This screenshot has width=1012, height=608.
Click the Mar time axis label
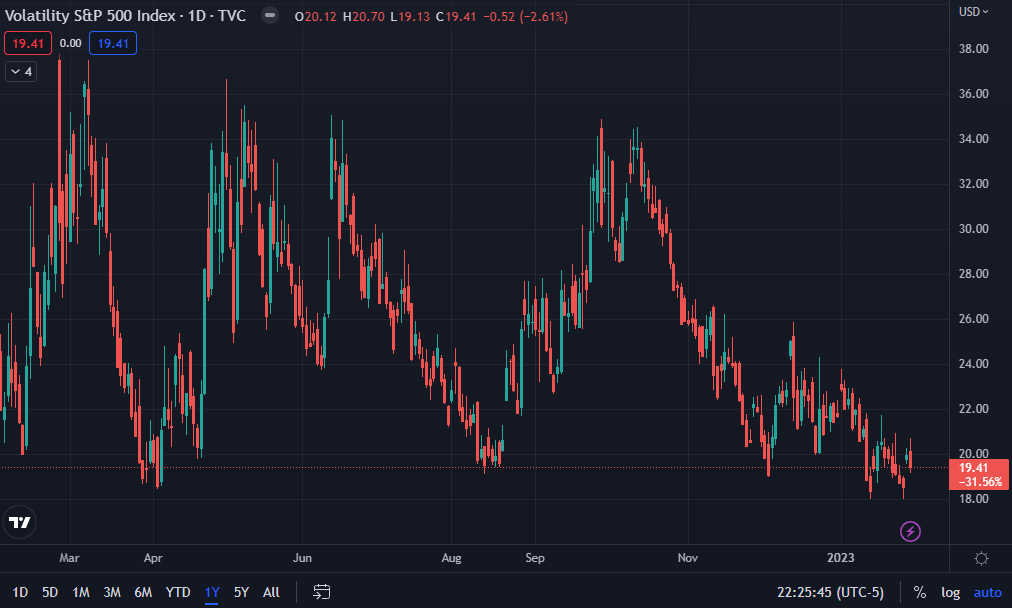click(69, 558)
